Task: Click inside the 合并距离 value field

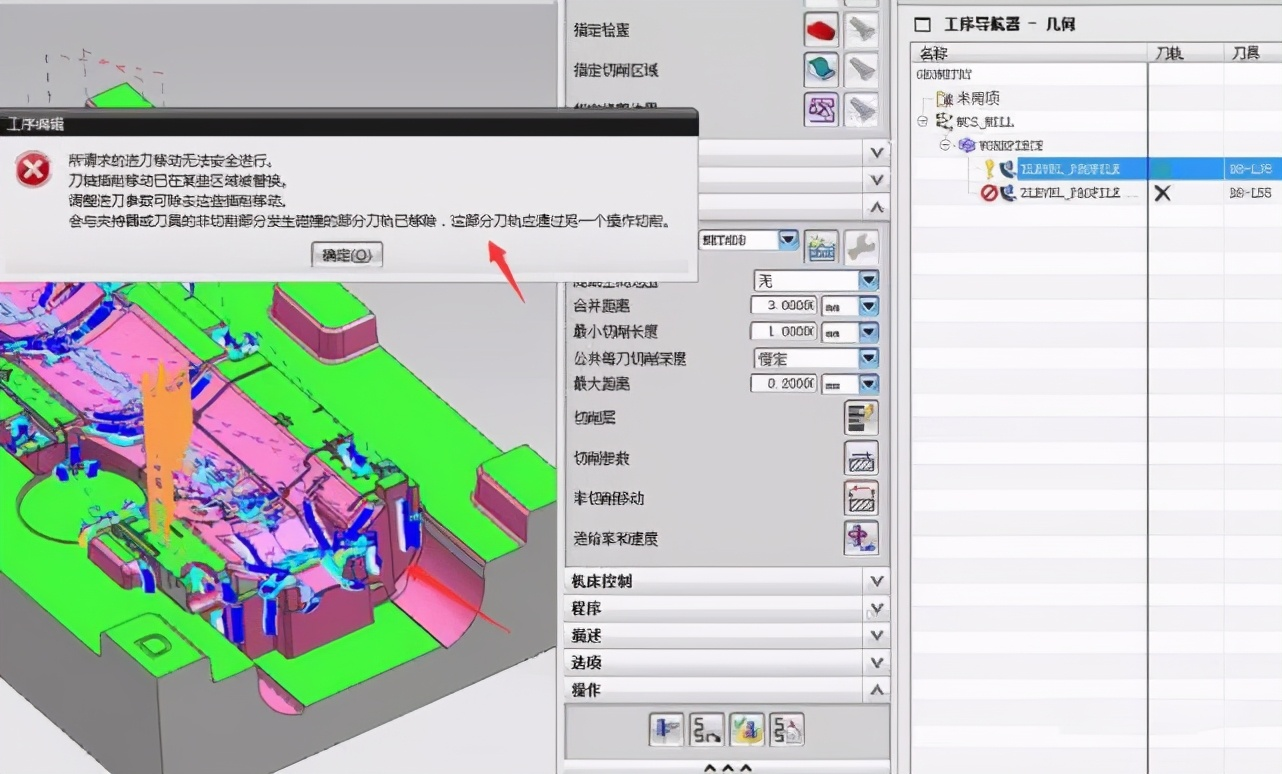Action: [785, 305]
